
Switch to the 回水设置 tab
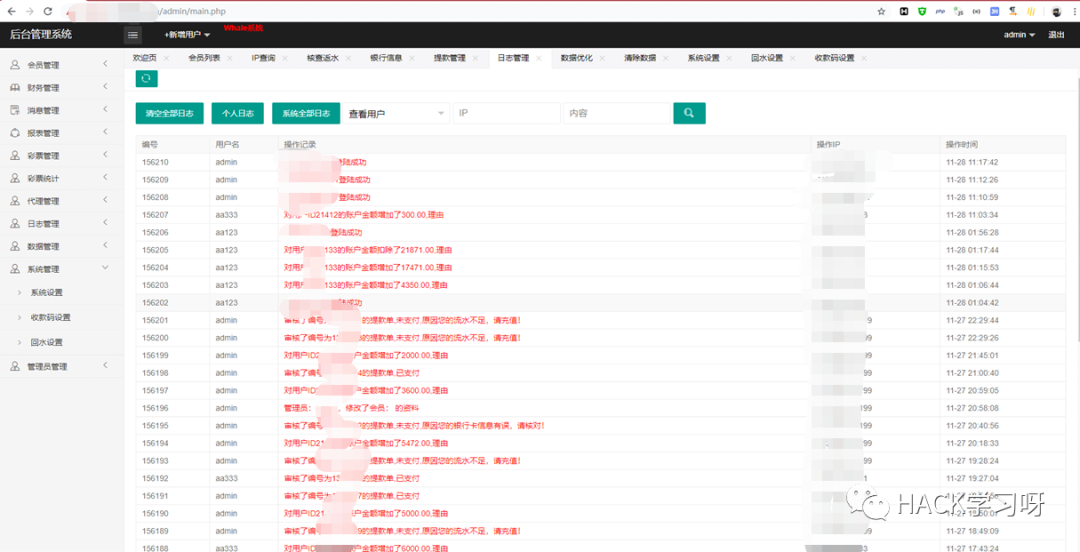pos(767,59)
